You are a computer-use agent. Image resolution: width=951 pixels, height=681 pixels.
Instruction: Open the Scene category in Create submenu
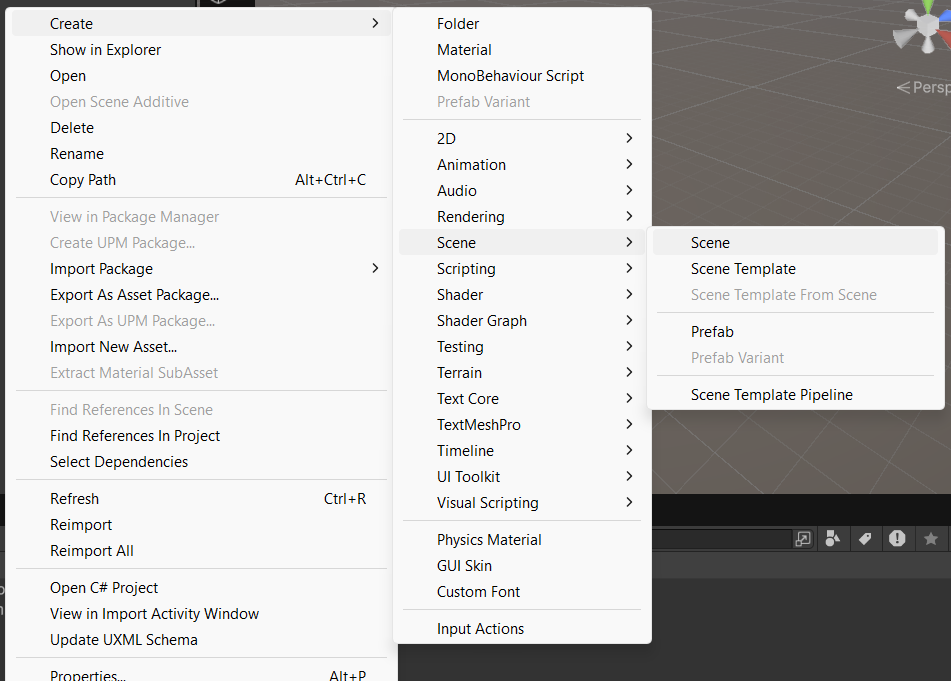coord(522,243)
